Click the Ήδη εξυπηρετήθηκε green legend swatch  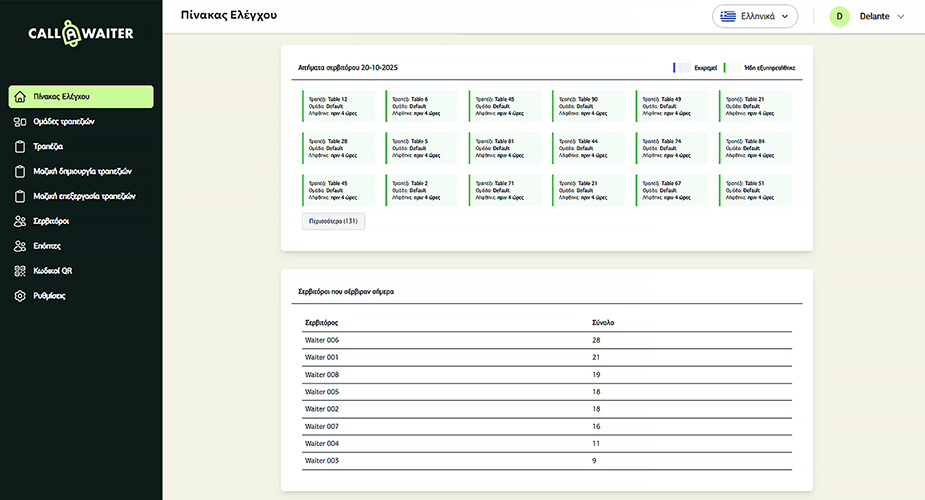click(725, 68)
